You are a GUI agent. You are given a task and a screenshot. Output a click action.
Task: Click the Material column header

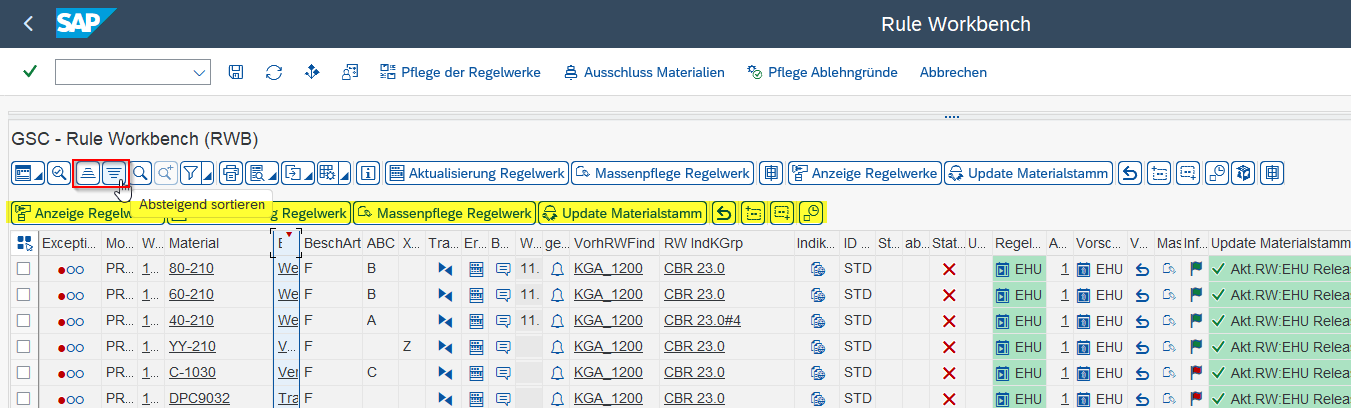(x=194, y=243)
